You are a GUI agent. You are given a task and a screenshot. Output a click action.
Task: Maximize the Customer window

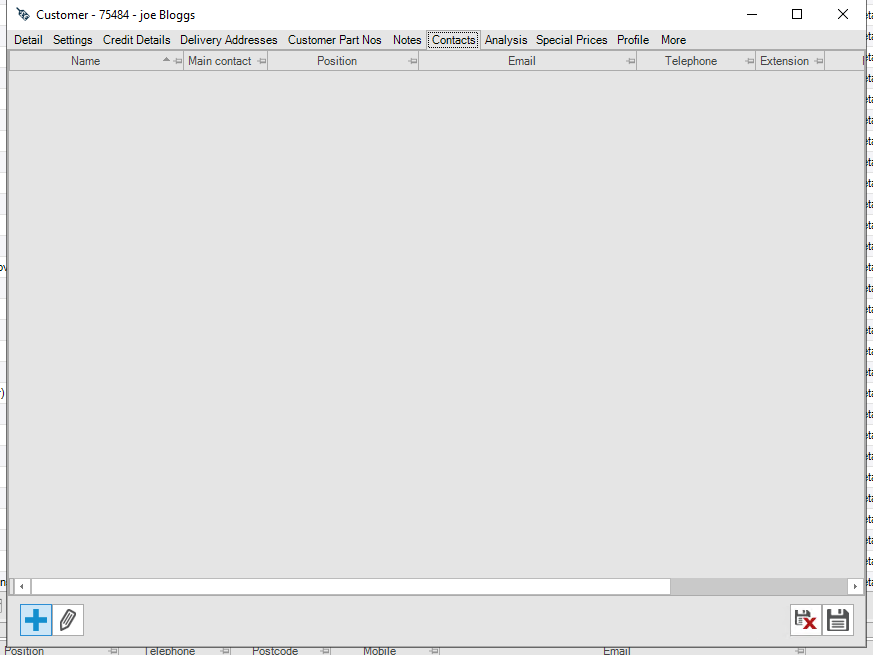click(x=797, y=14)
